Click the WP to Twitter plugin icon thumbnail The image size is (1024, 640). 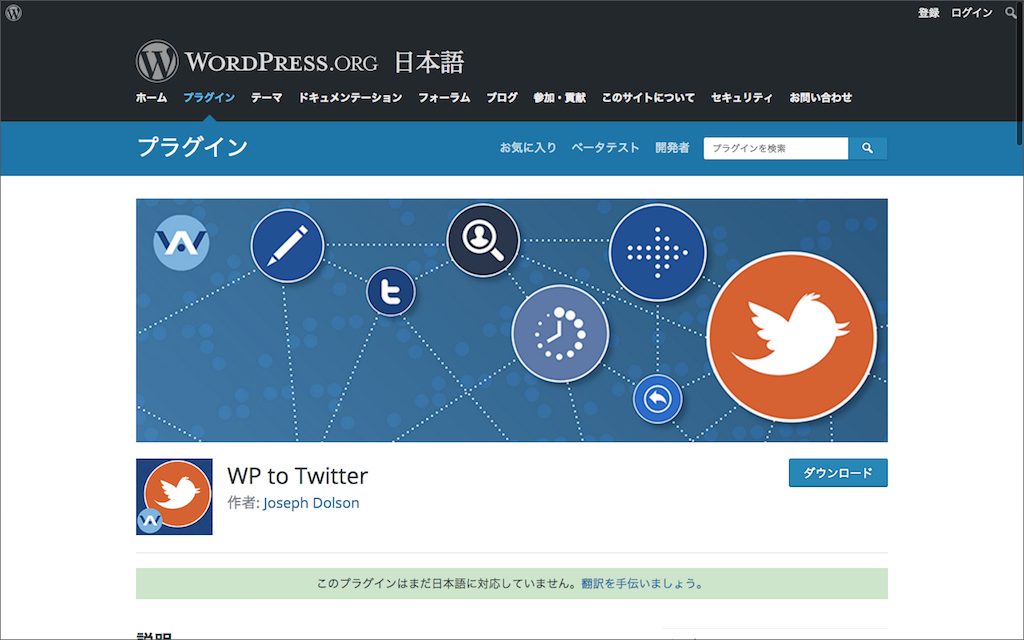pos(174,497)
